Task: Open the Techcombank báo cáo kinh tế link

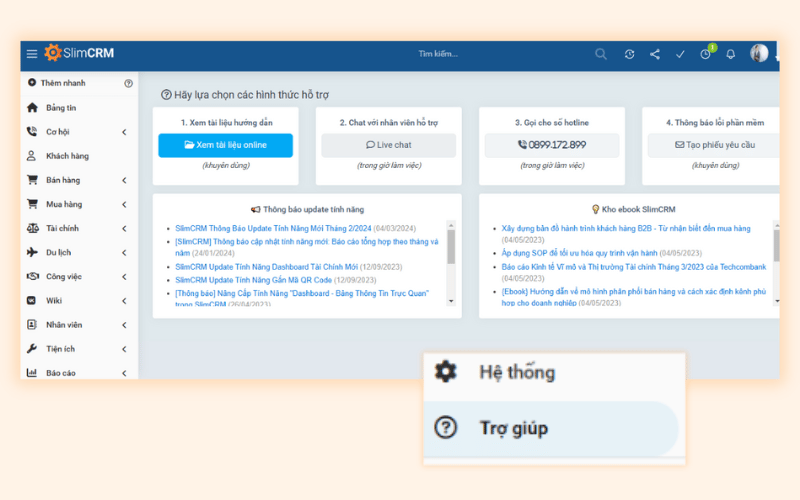Action: point(634,267)
